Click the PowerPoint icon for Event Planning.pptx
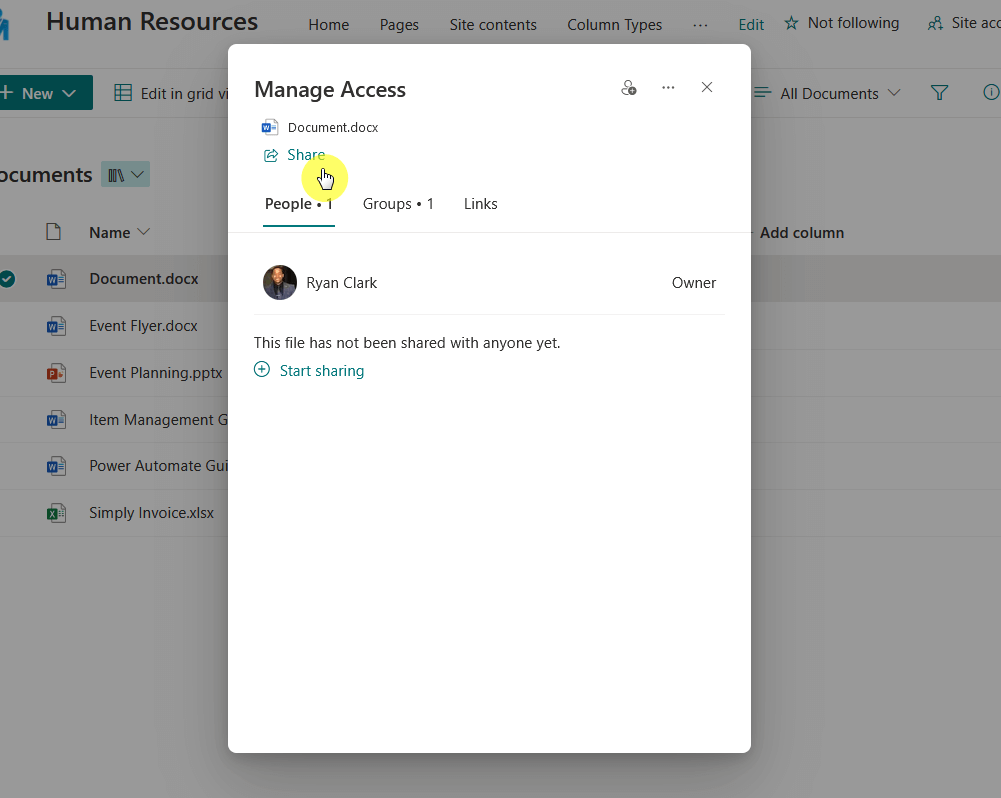 click(56, 373)
